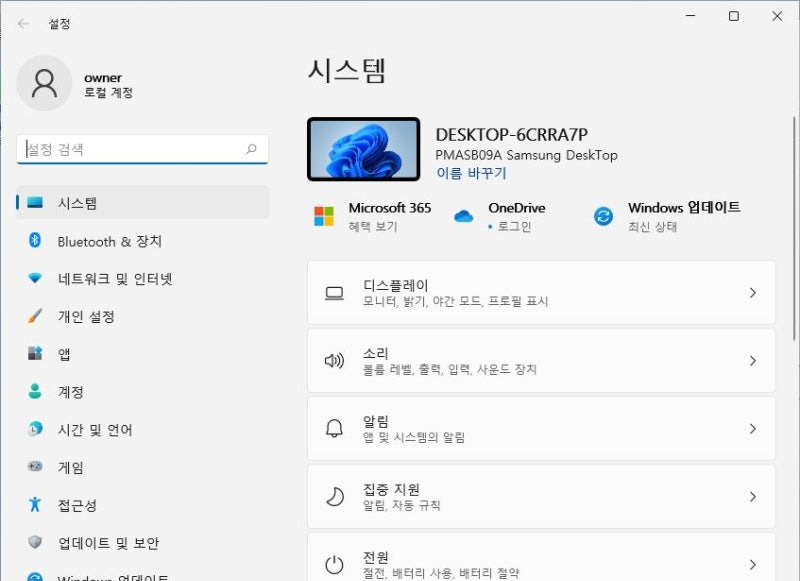Click the 소리 speaker icon

click(x=334, y=361)
